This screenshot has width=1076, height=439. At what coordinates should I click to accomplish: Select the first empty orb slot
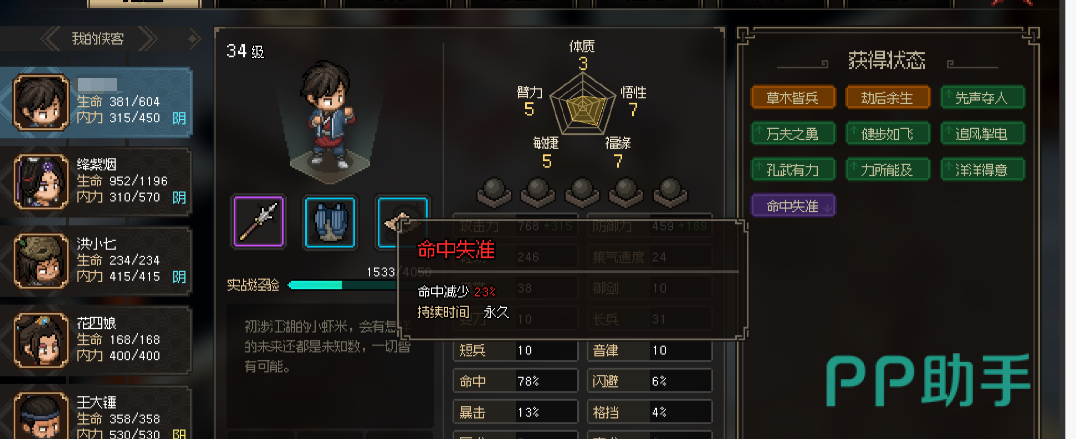coord(493,192)
